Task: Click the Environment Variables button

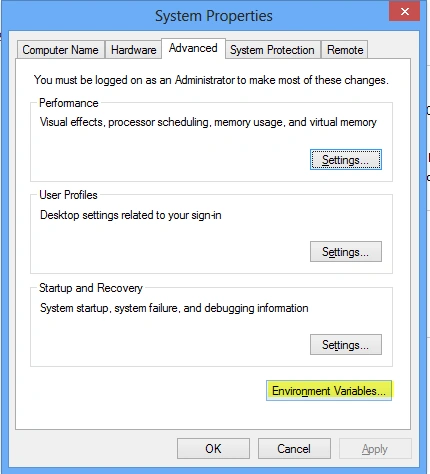Action: coord(329,390)
